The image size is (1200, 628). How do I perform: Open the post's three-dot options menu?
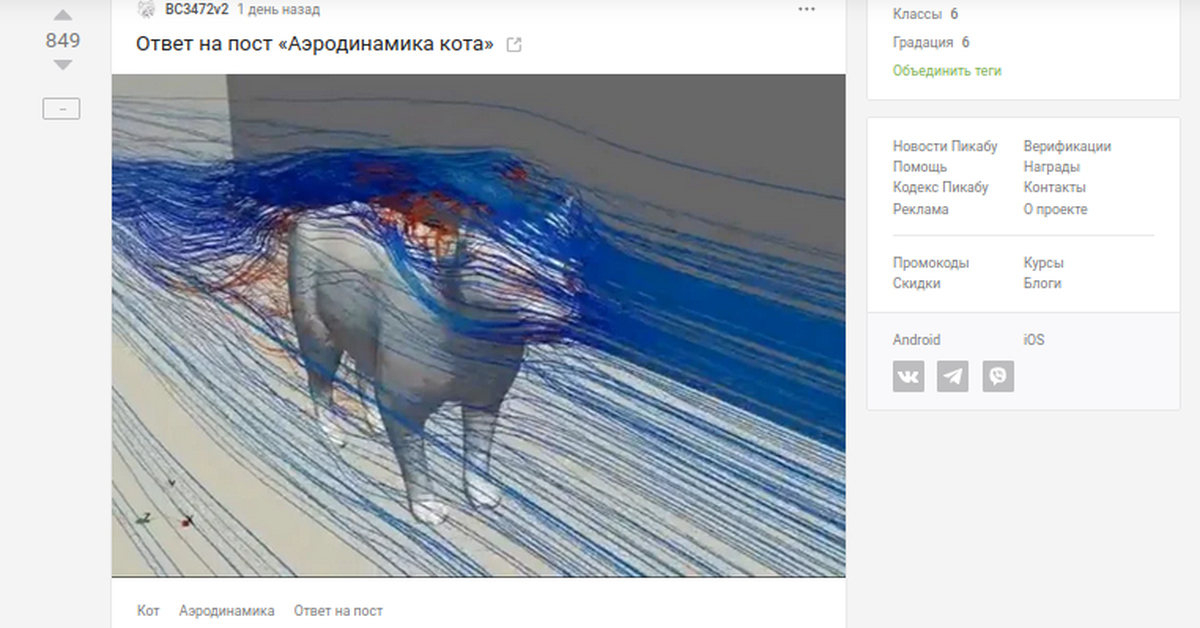pos(807,10)
